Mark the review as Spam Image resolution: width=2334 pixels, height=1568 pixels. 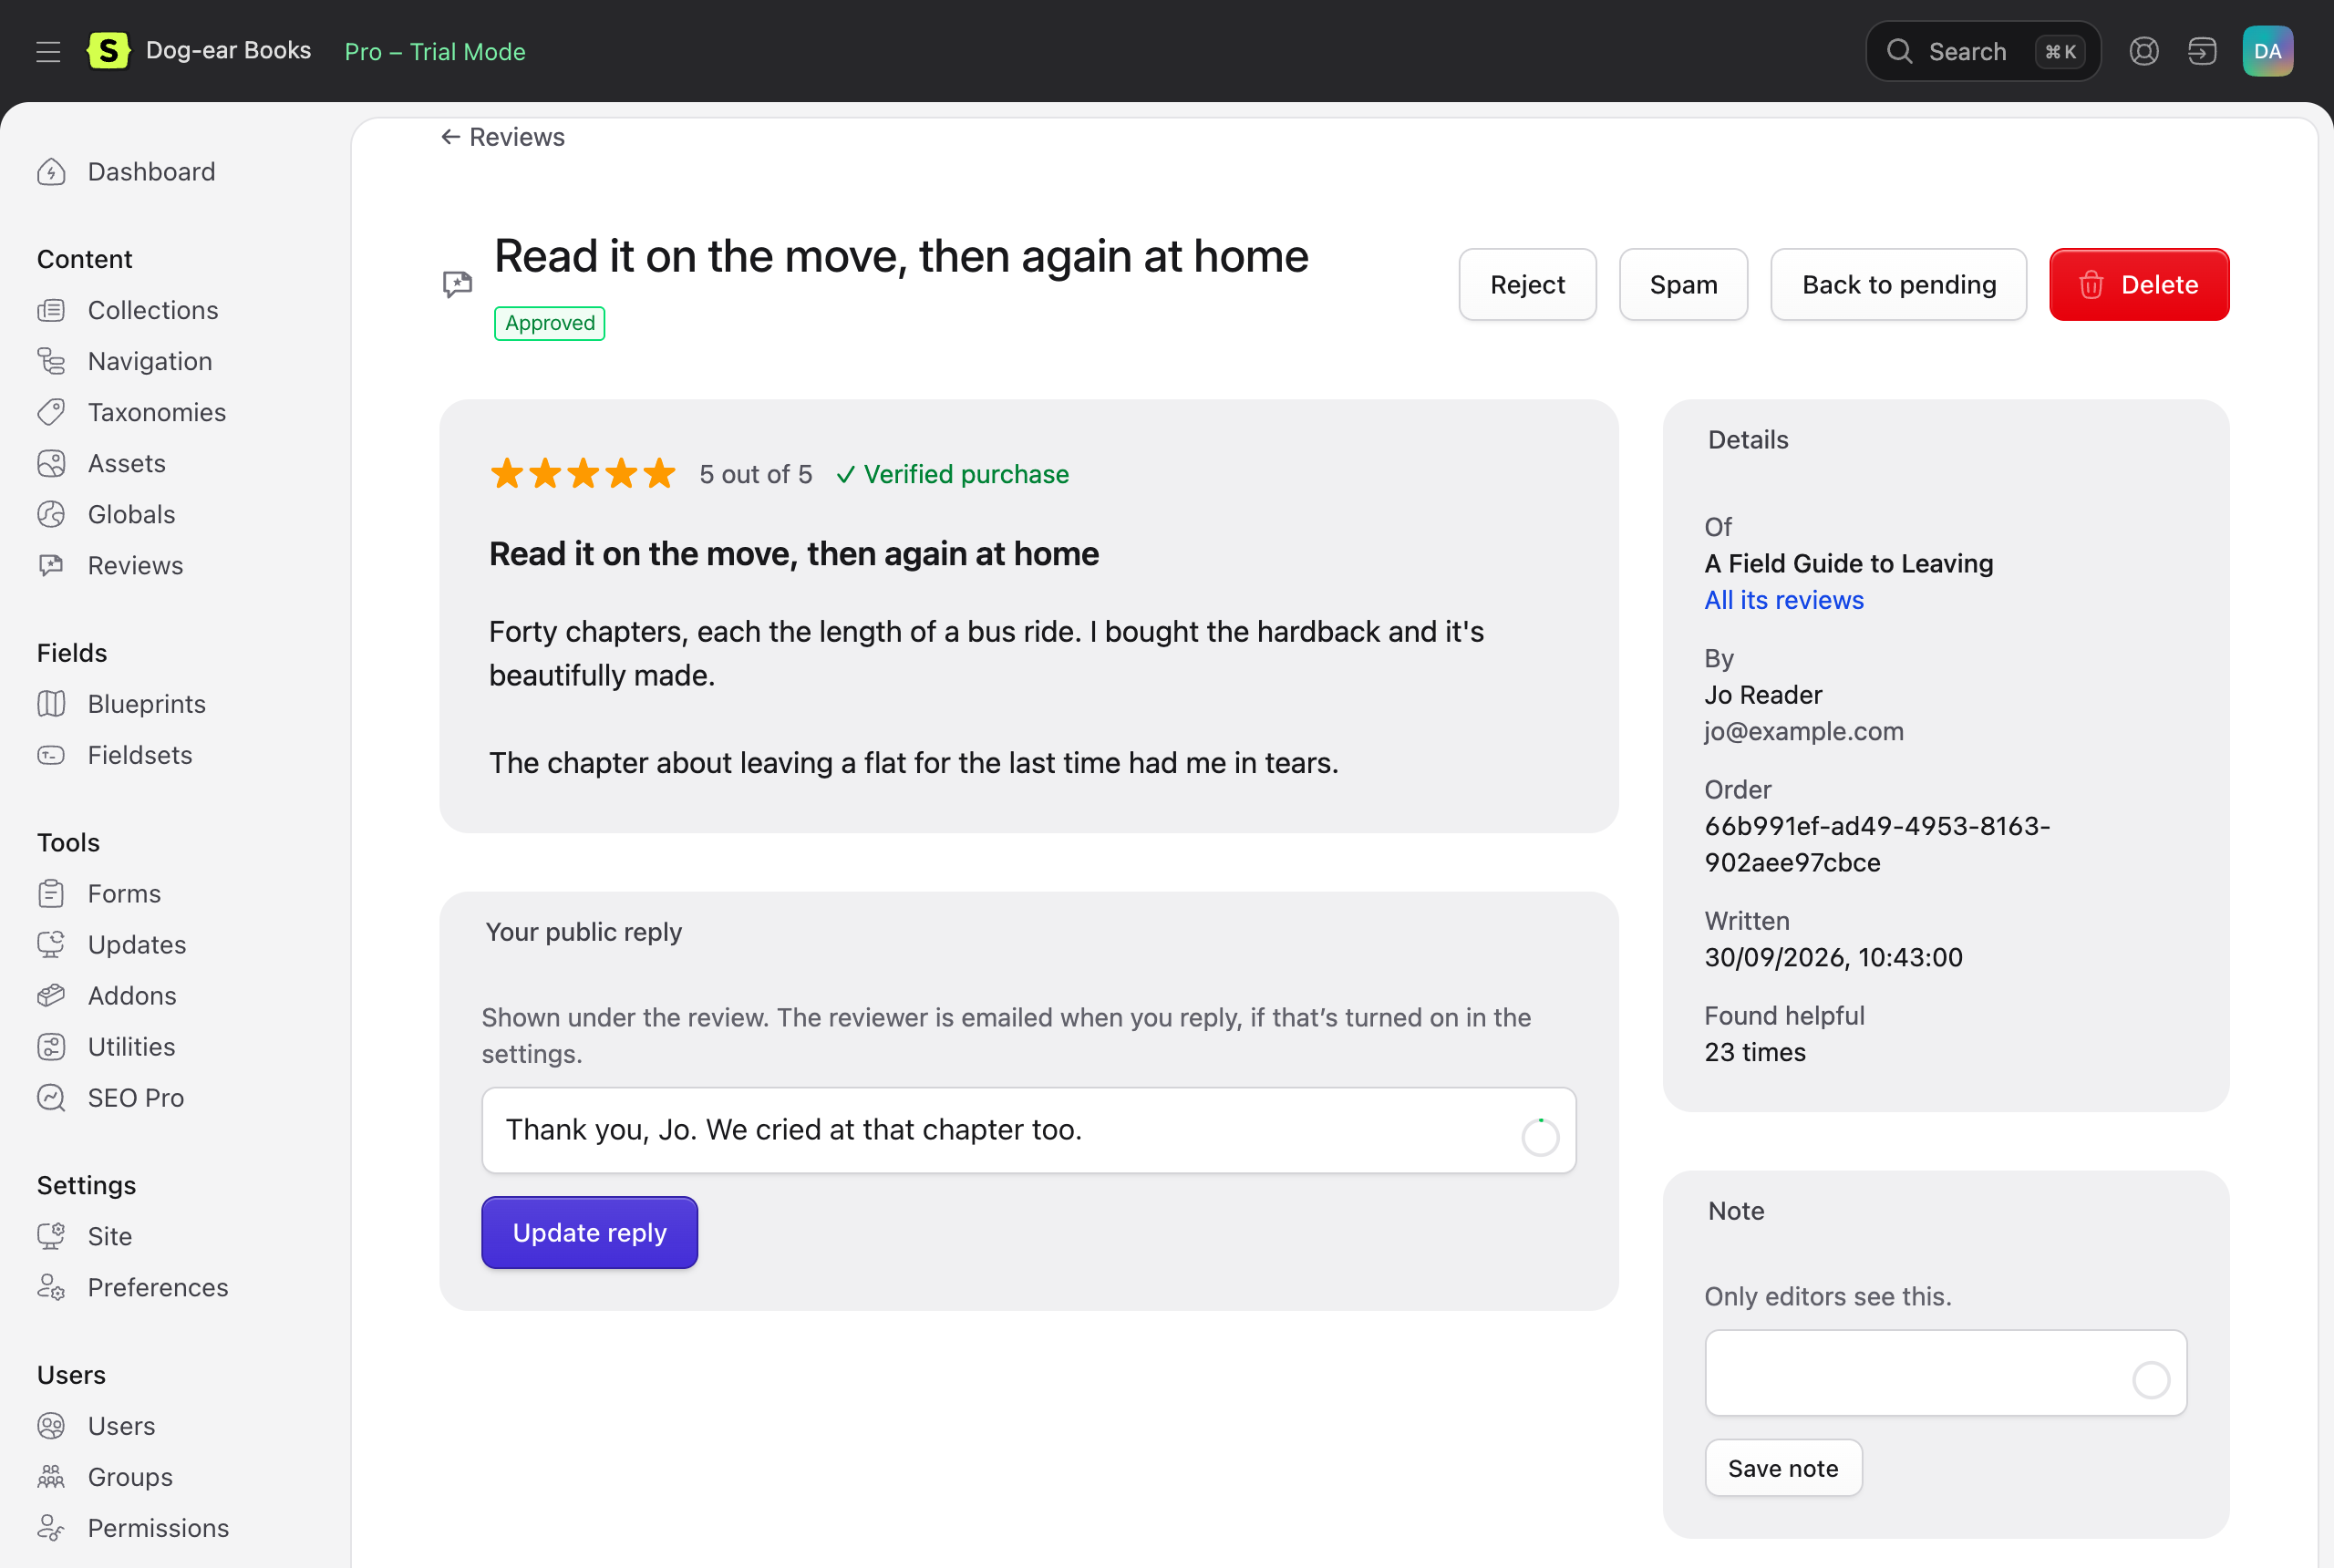1683,285
